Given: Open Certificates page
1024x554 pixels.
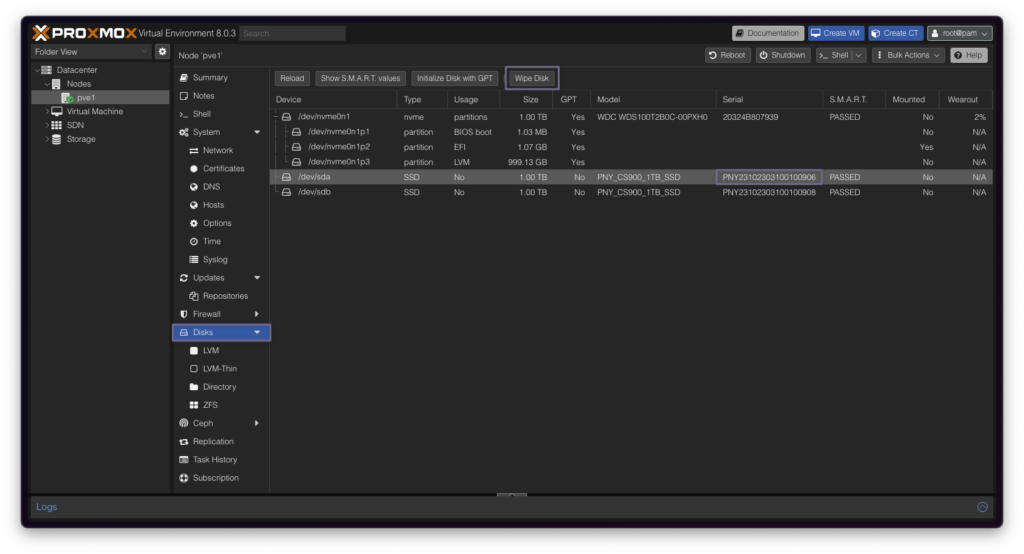Looking at the screenshot, I should click(x=223, y=169).
